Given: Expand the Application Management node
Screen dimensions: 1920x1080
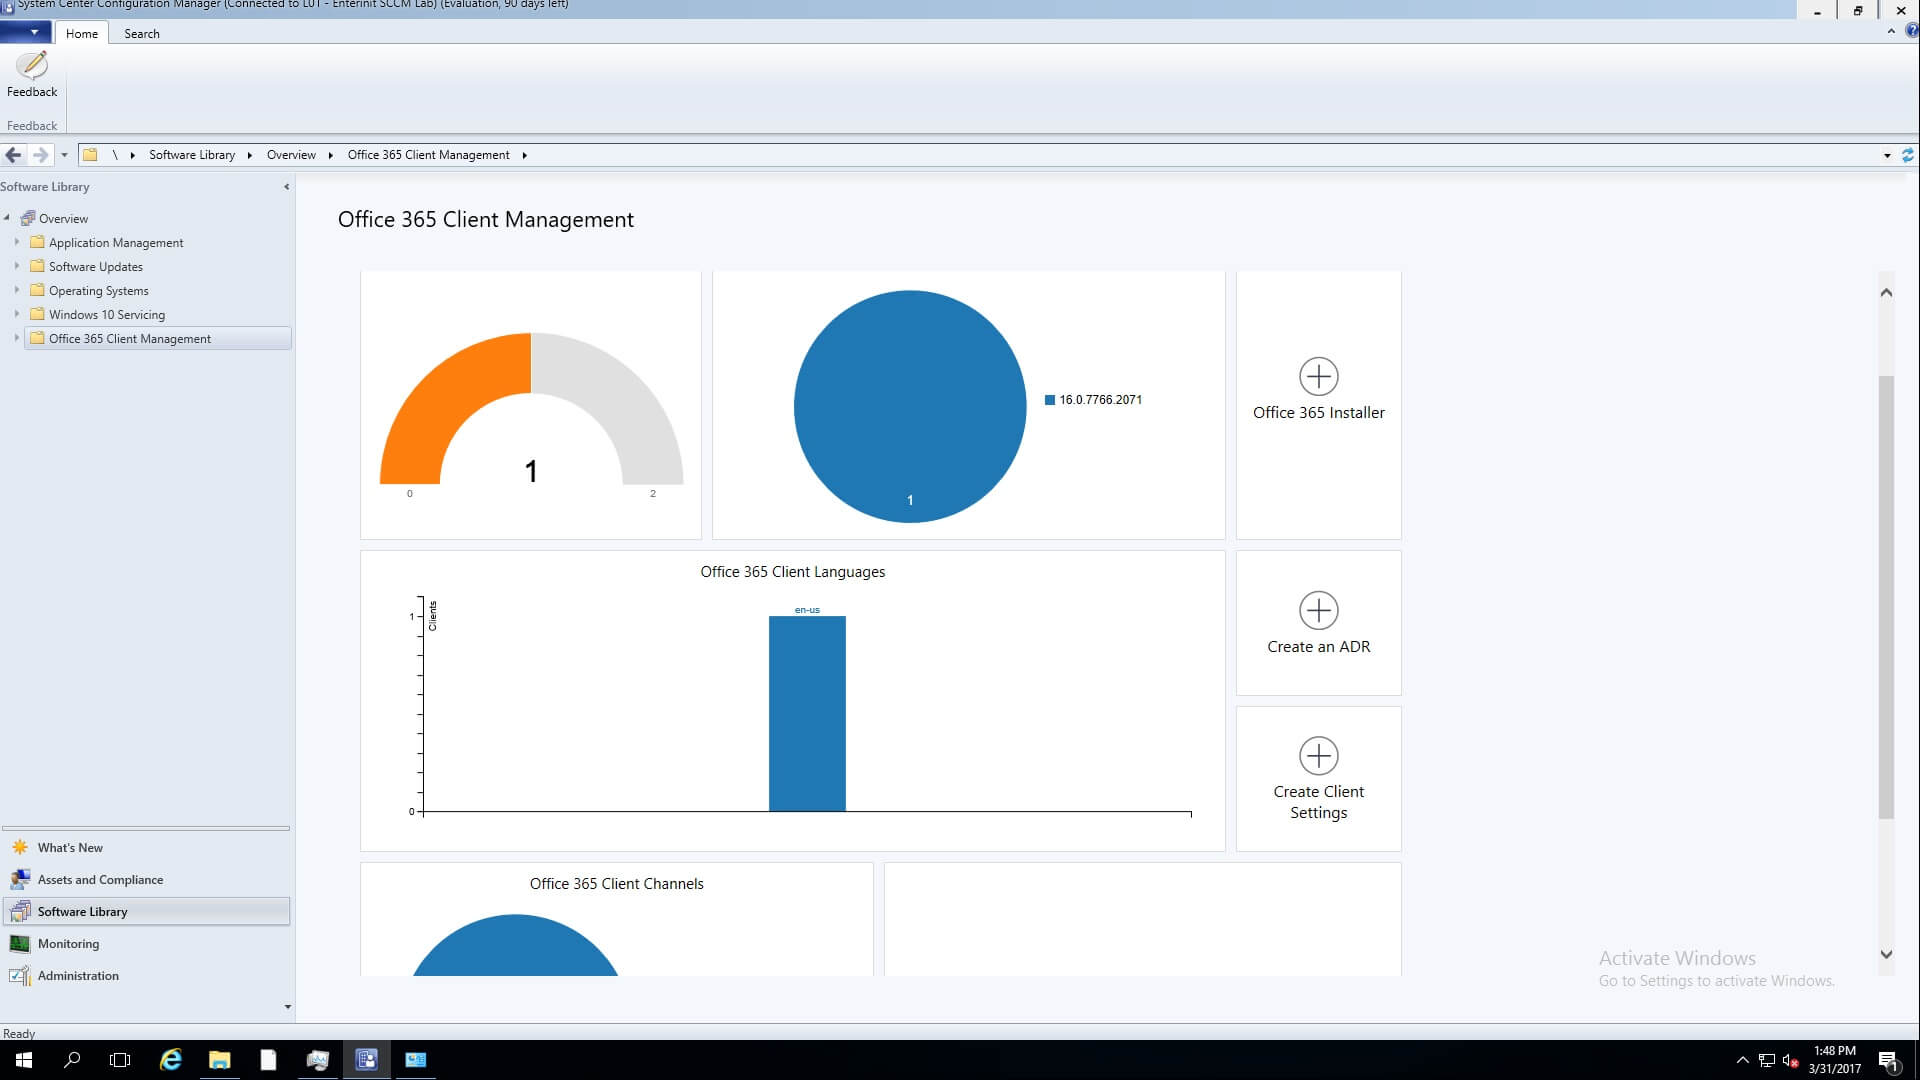Looking at the screenshot, I should tap(17, 242).
